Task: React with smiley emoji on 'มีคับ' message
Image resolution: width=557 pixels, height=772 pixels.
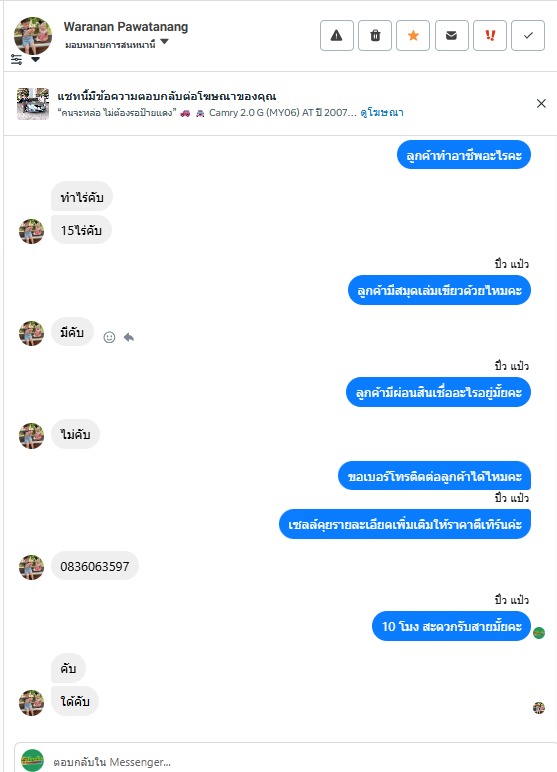Action: tap(109, 337)
